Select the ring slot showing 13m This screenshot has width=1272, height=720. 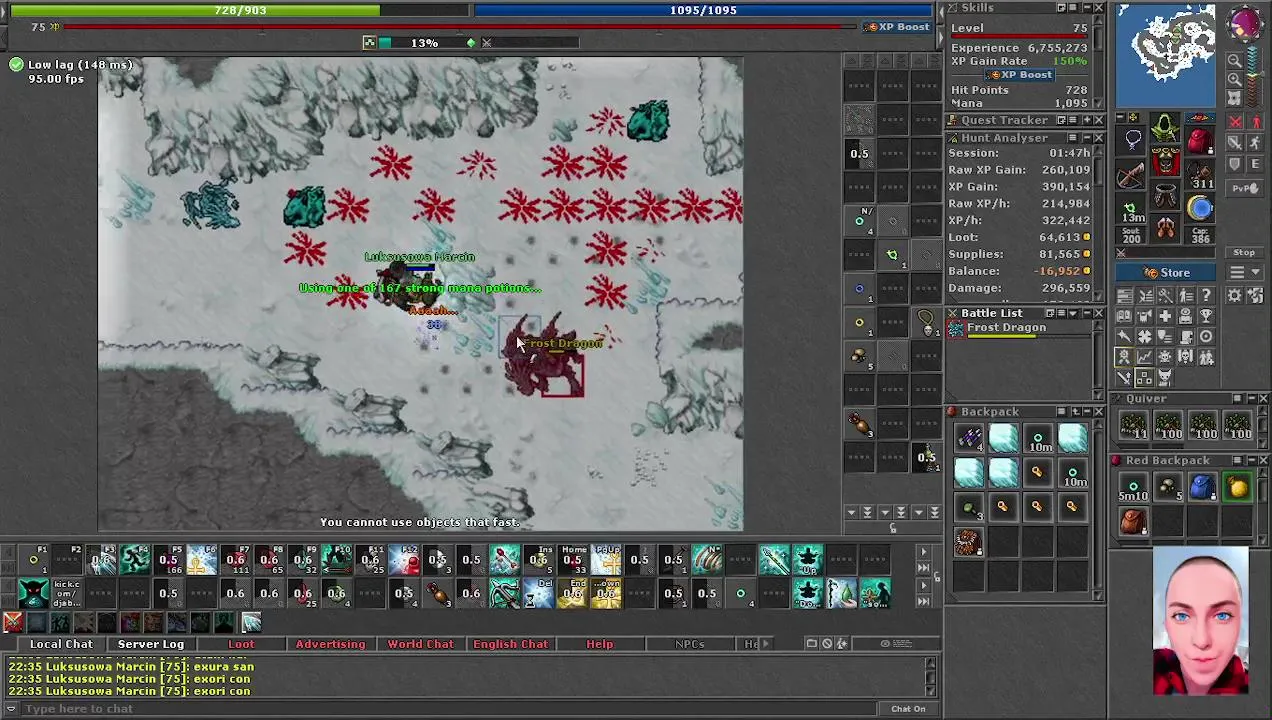1130,208
